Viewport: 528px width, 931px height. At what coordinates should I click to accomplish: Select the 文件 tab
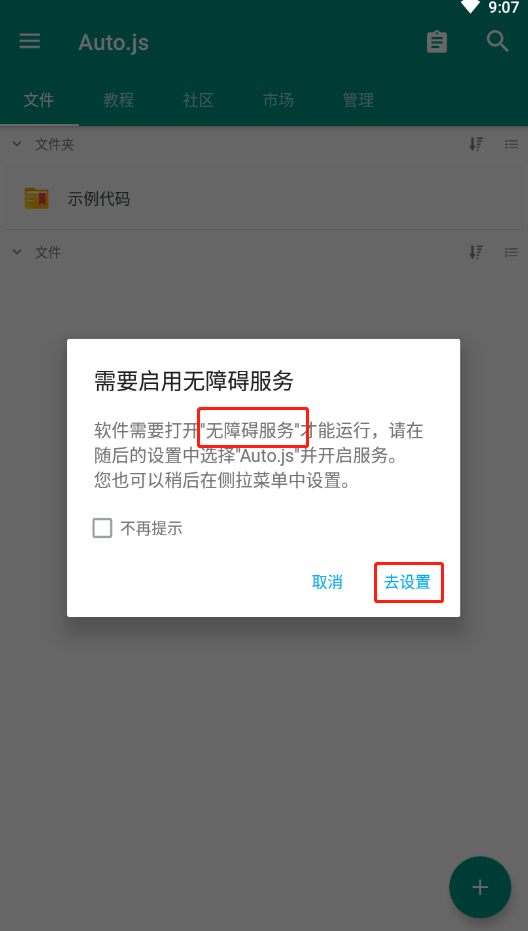[39, 100]
